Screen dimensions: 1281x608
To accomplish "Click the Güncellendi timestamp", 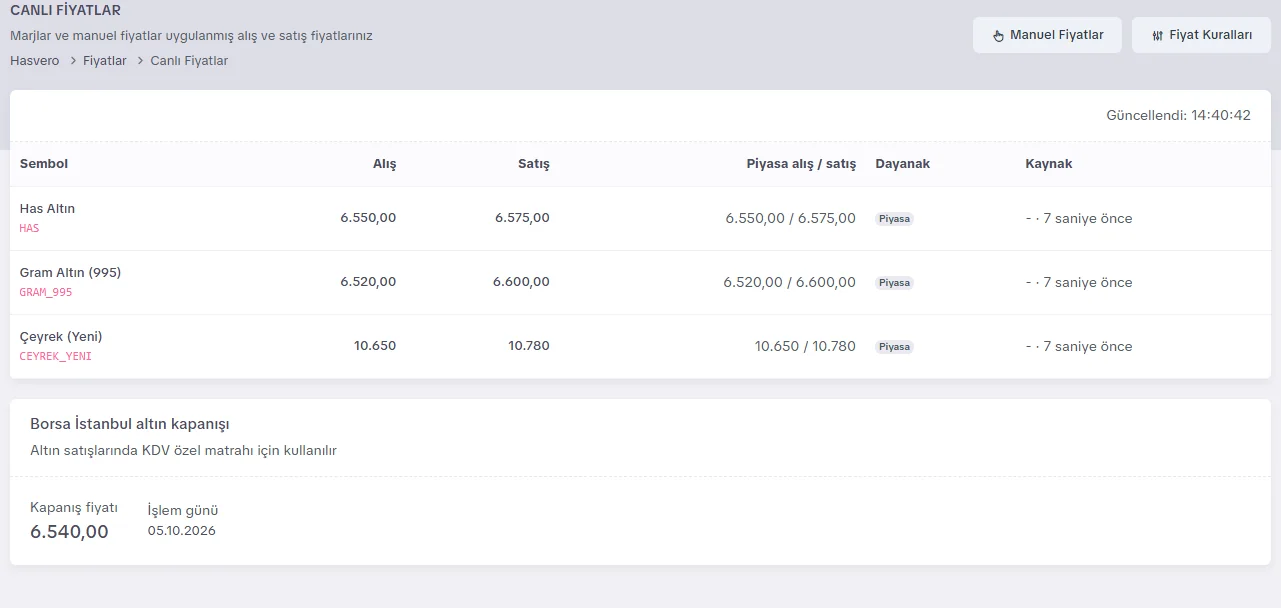I will [1178, 116].
